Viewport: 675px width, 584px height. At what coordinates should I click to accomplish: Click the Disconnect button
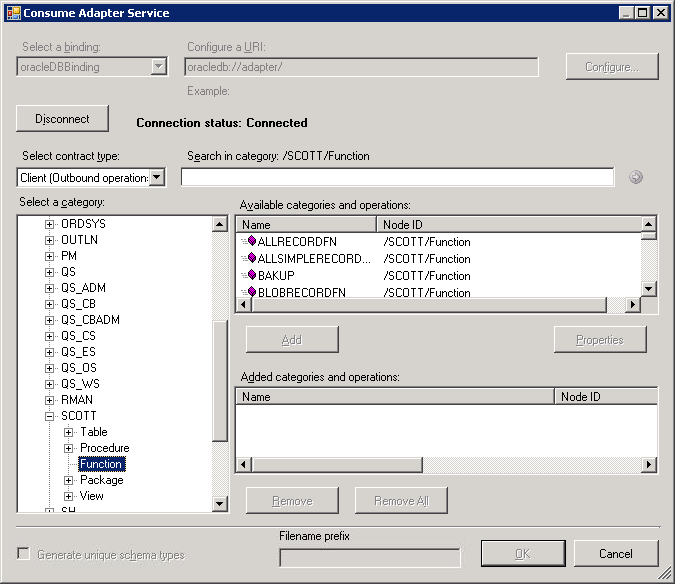pos(62,118)
